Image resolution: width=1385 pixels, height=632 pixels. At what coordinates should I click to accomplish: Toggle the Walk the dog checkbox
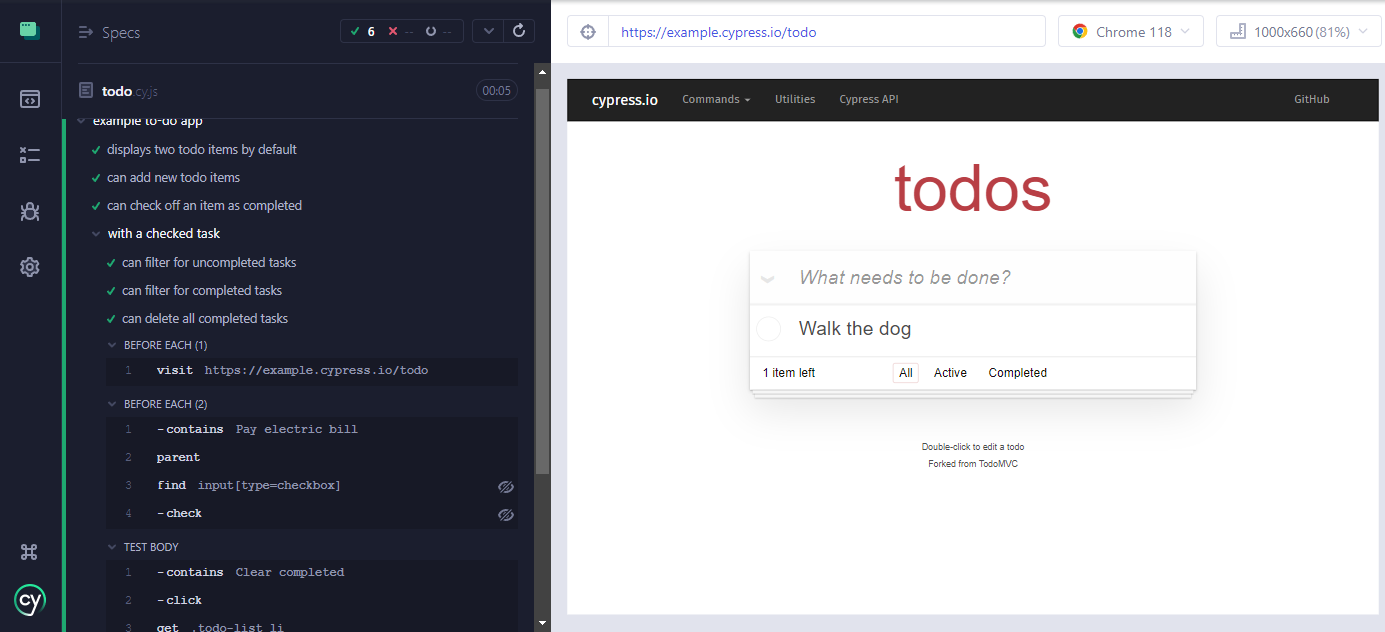pyautogui.click(x=768, y=329)
